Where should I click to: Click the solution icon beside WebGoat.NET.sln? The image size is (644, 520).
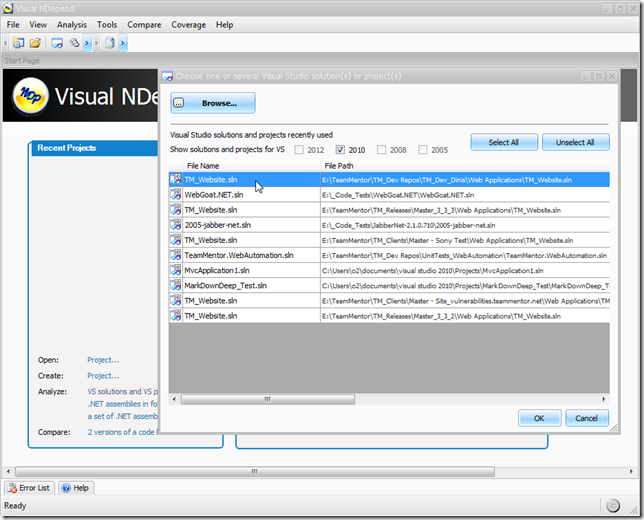(x=176, y=195)
